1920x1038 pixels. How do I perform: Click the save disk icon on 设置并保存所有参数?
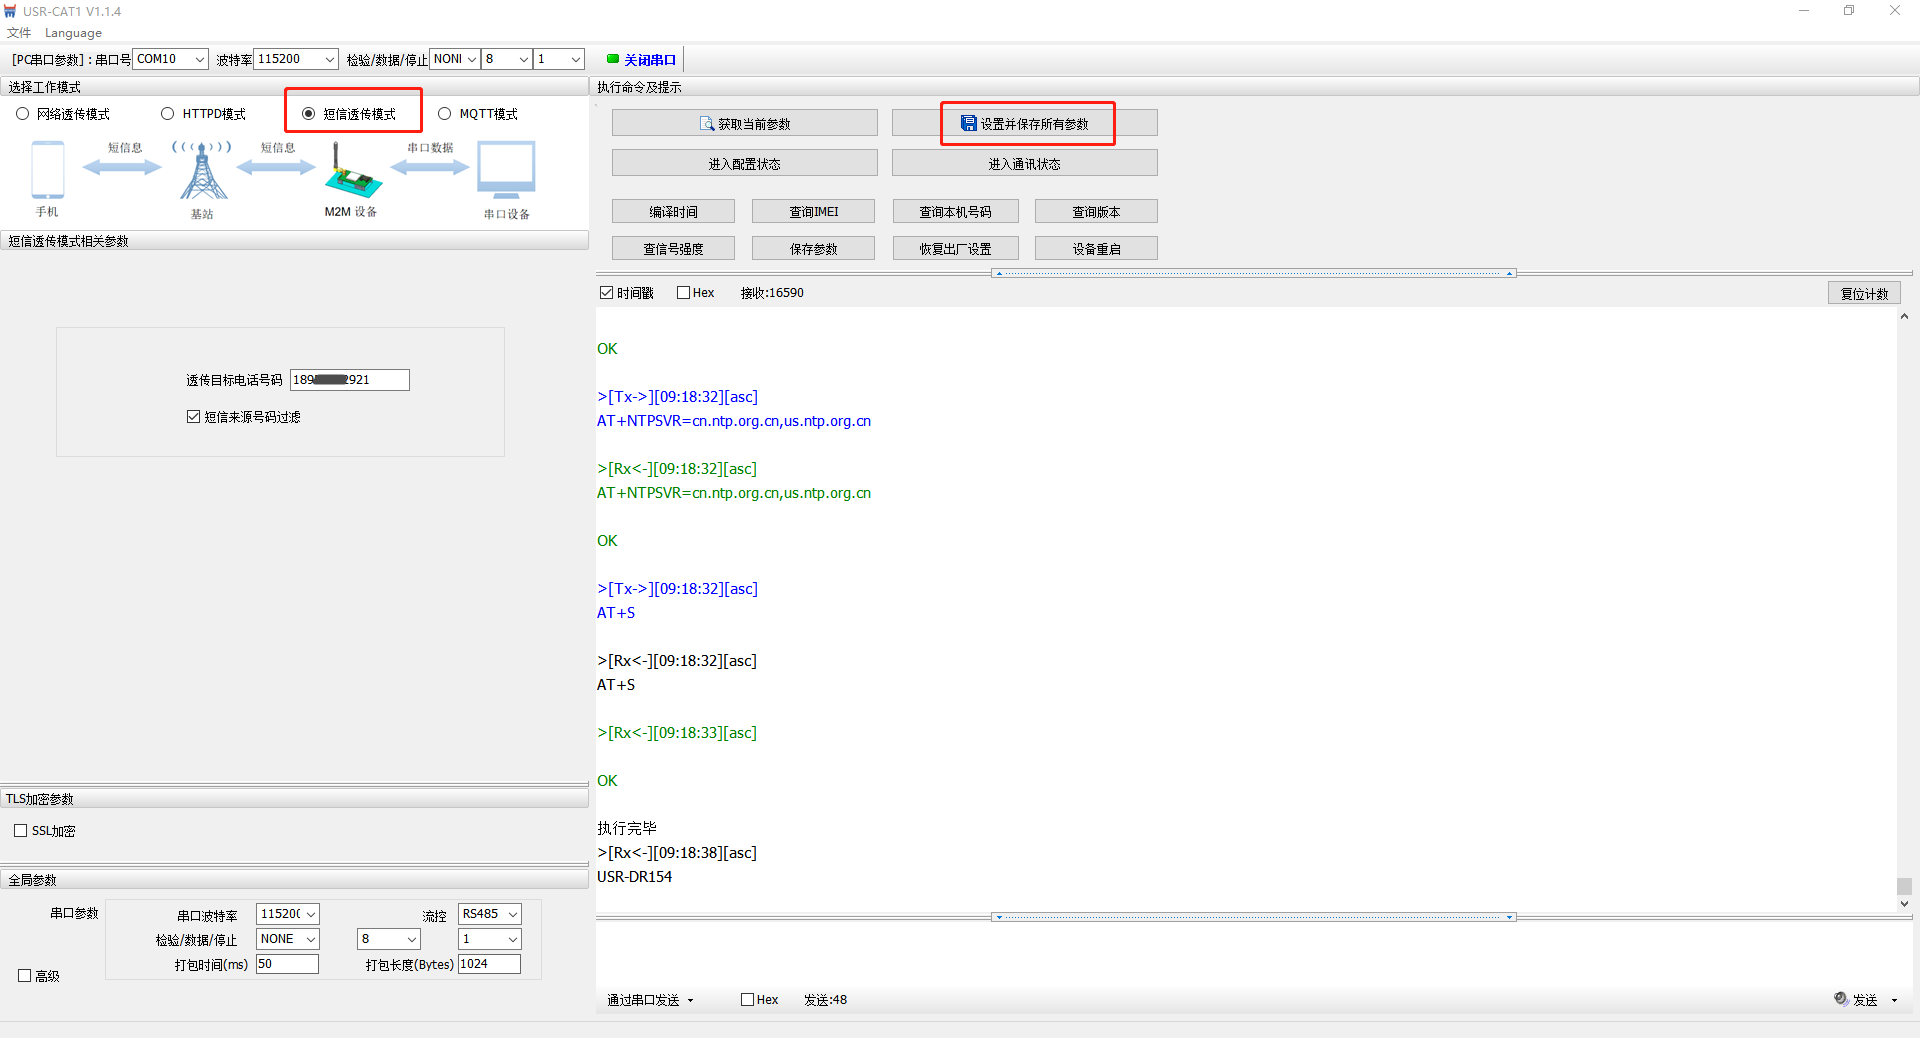click(968, 124)
